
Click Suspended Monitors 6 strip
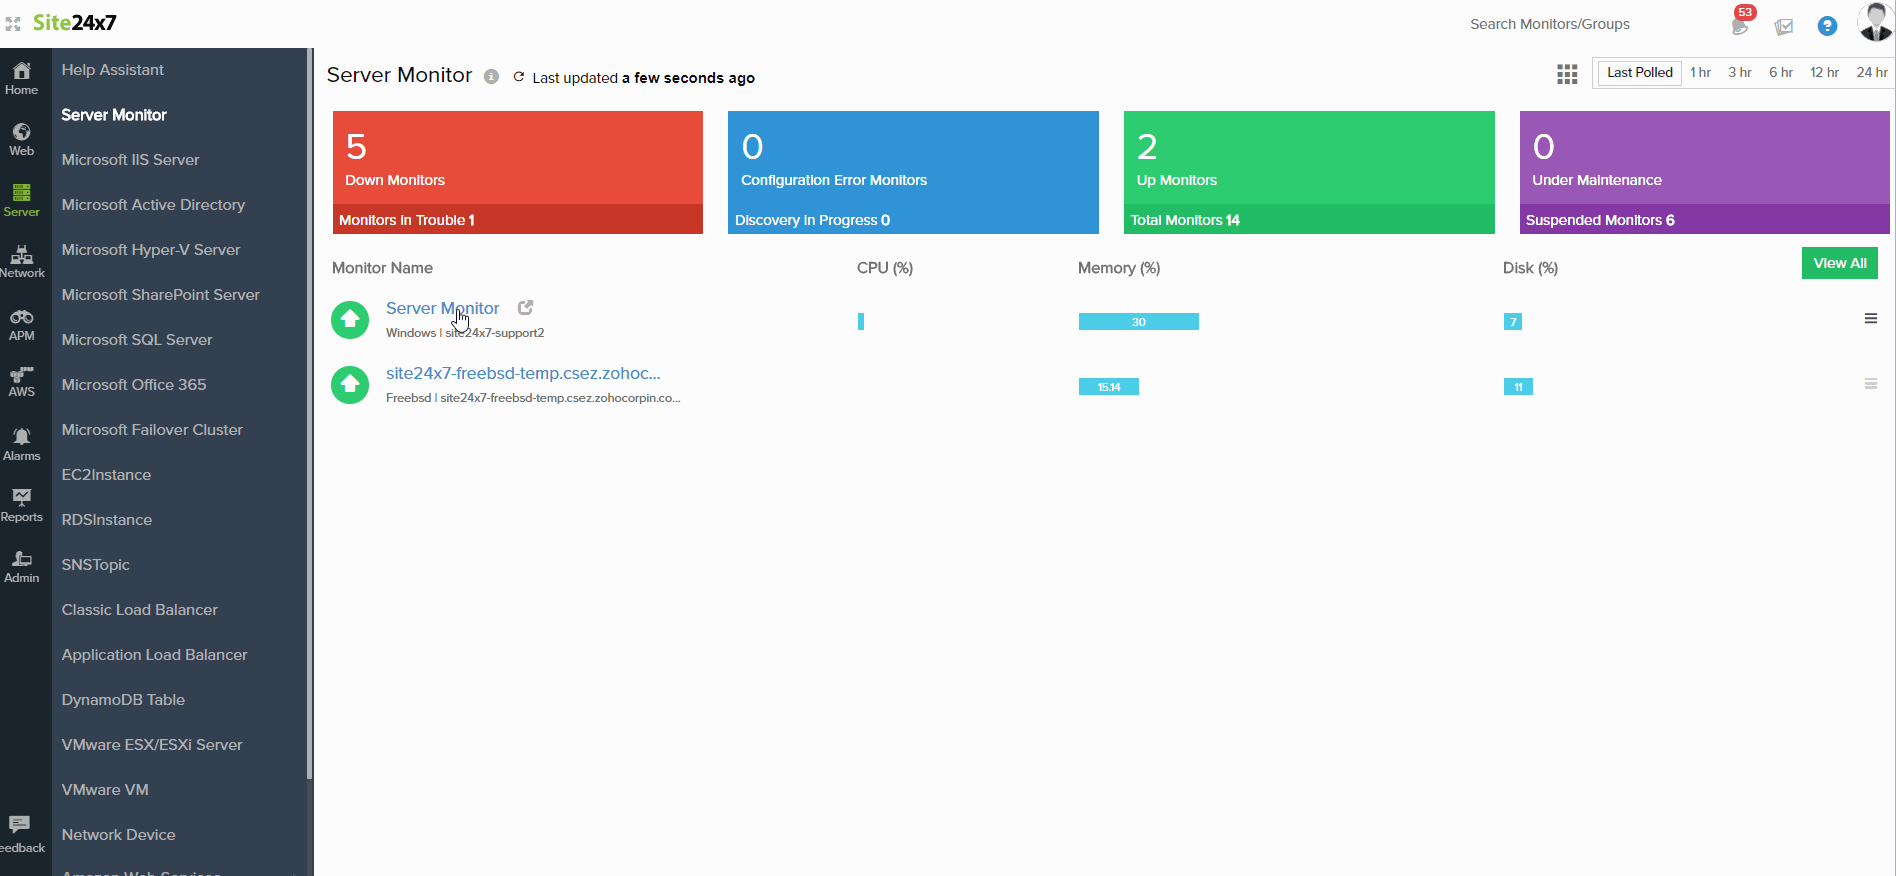point(1705,220)
